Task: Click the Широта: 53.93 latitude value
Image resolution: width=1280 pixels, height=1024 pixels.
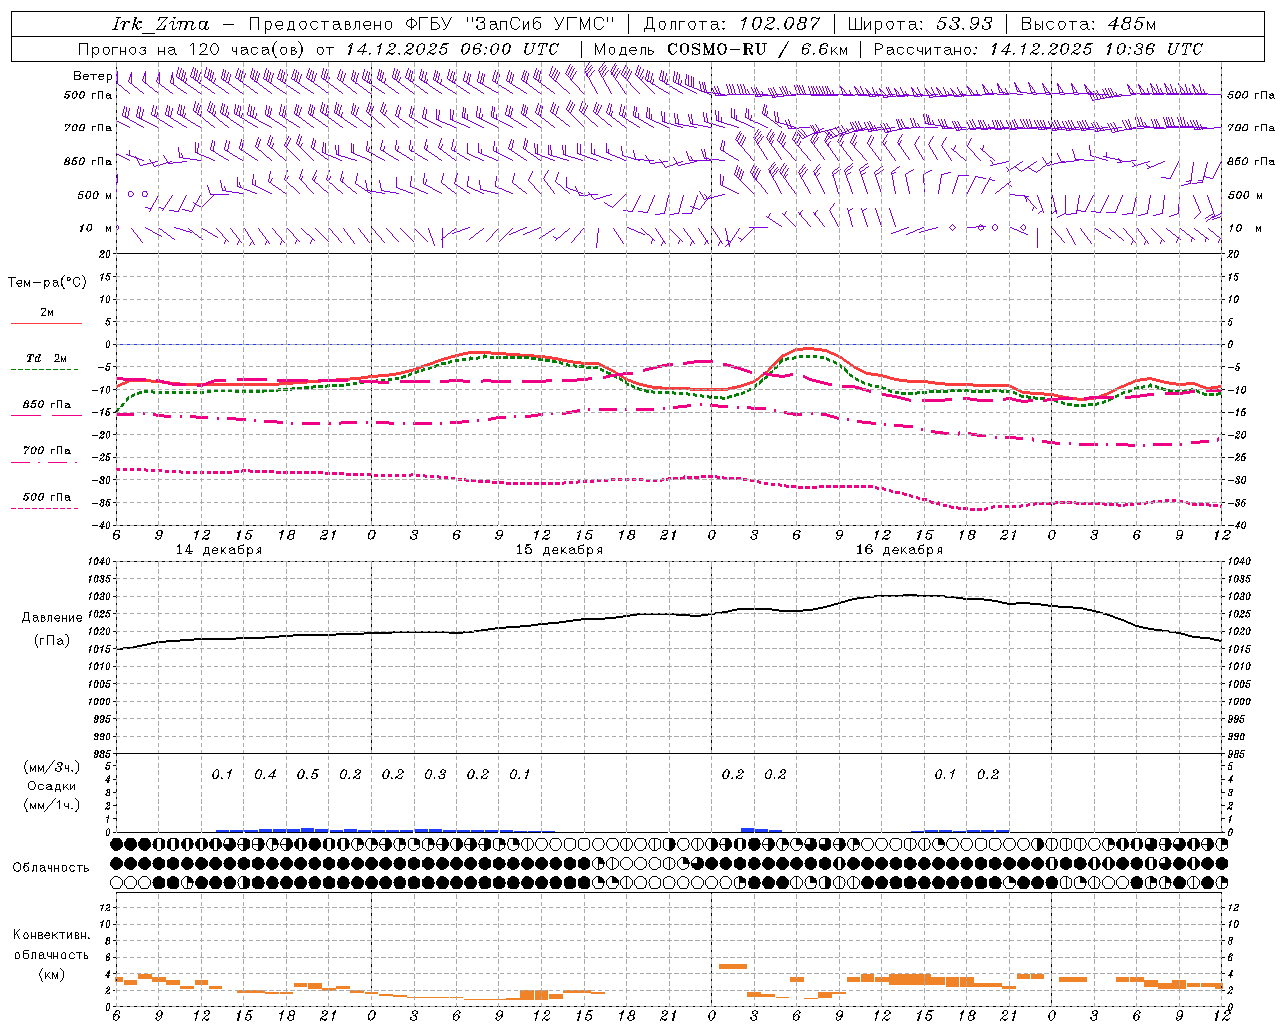Action: click(919, 24)
